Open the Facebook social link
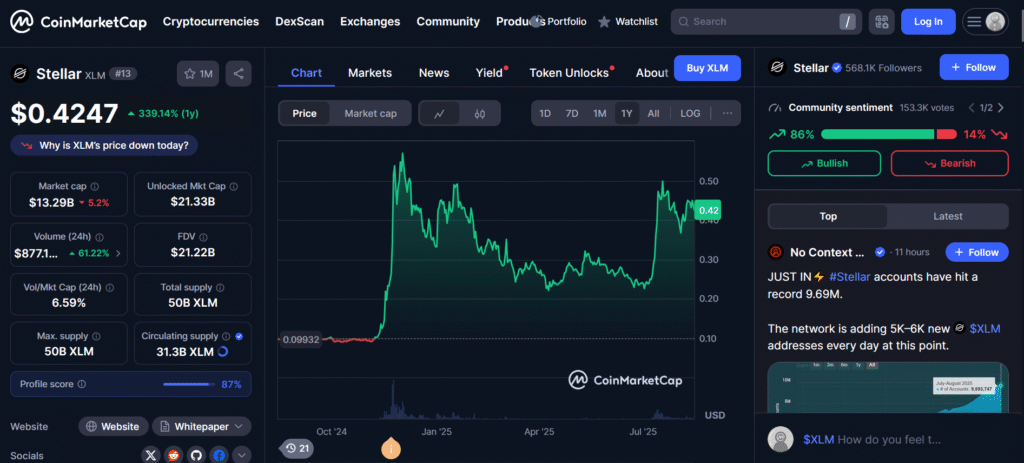This screenshot has width=1024, height=463. [x=219, y=455]
